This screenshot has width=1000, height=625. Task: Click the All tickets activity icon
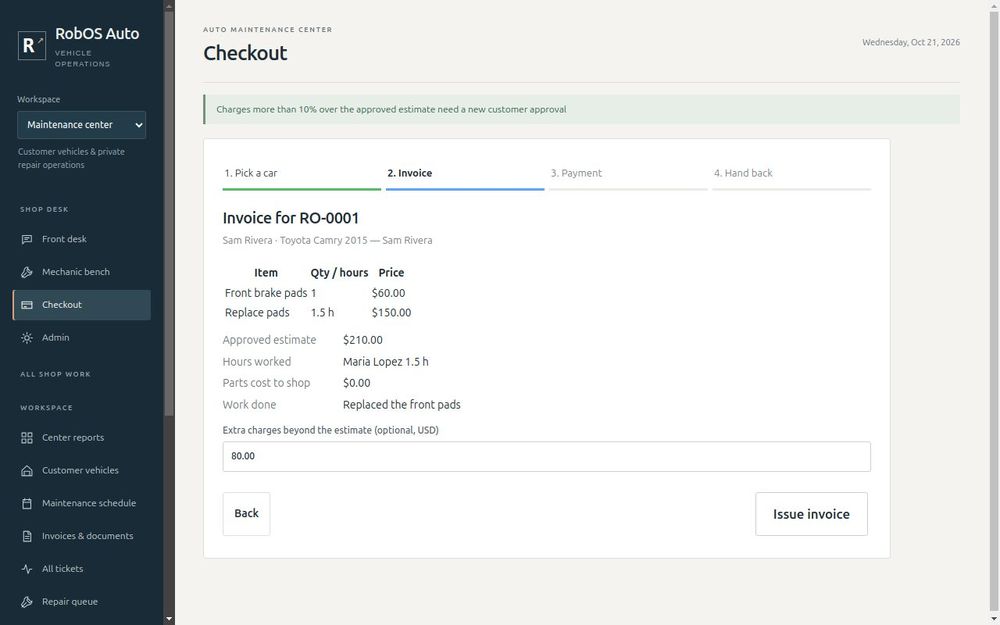pos(27,569)
